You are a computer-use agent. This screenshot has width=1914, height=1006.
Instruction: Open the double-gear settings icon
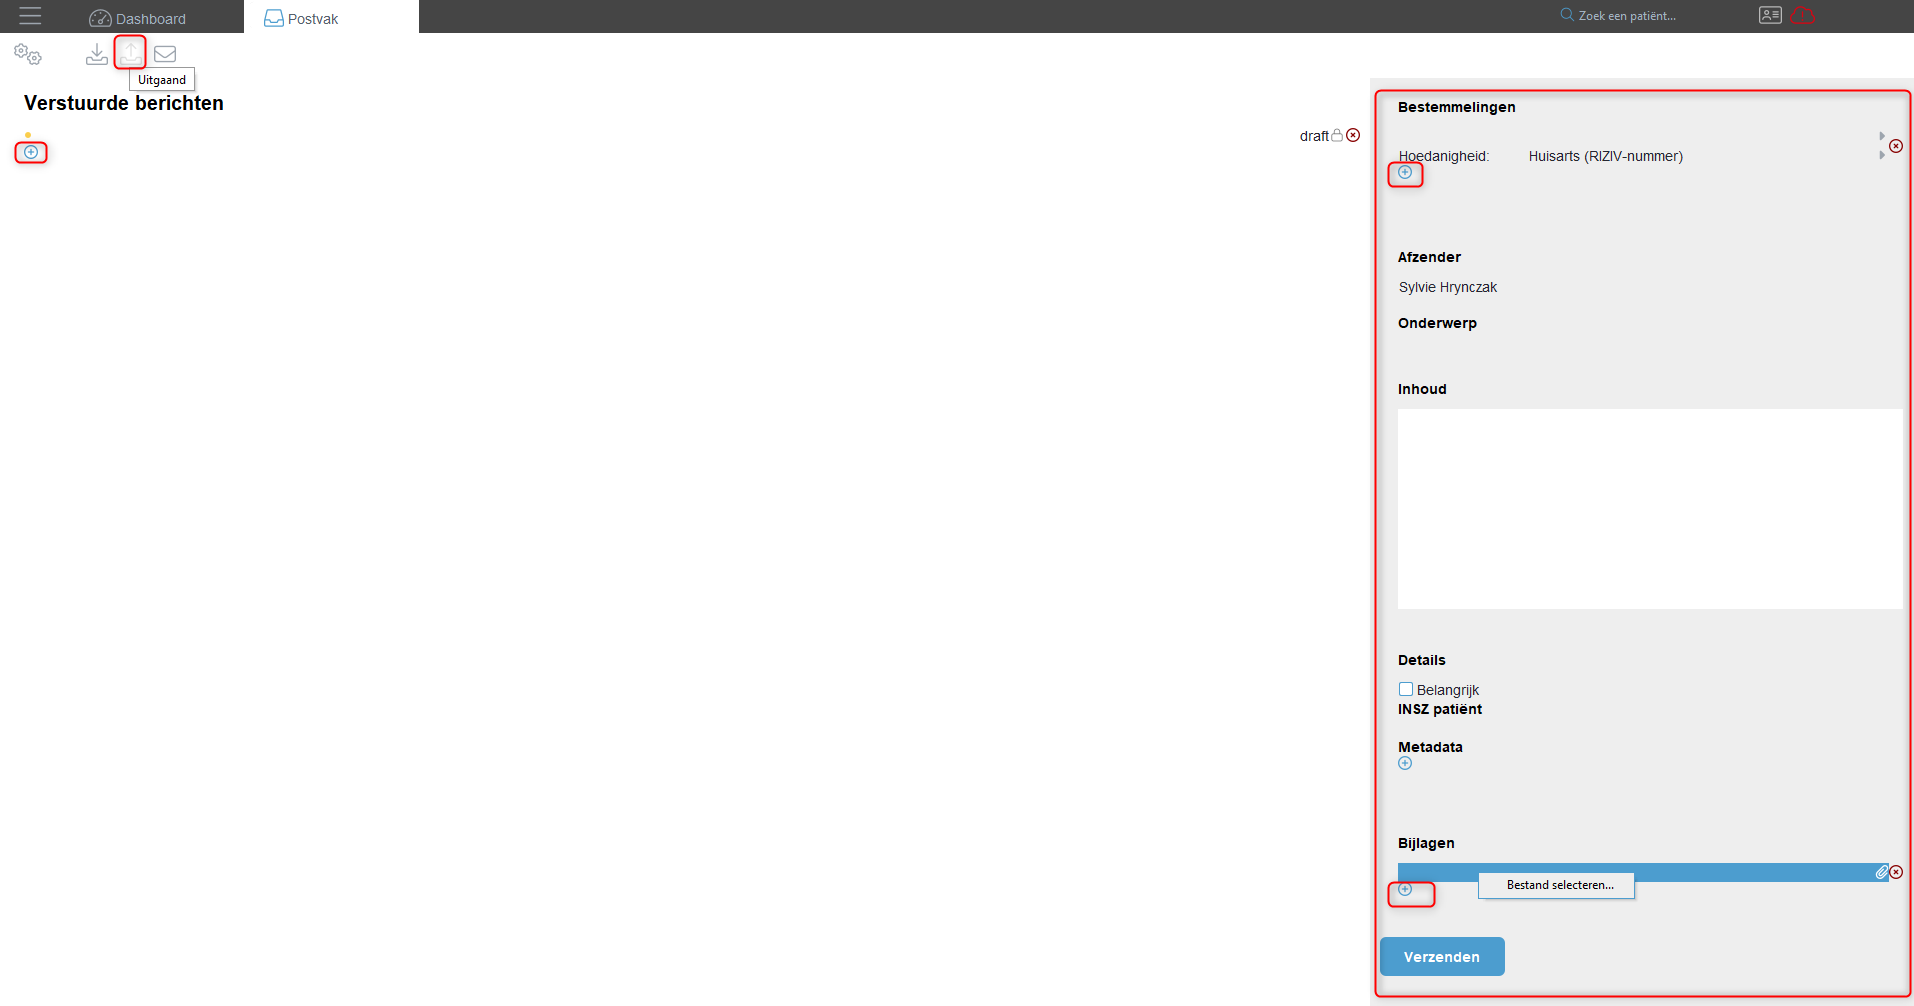tap(28, 54)
